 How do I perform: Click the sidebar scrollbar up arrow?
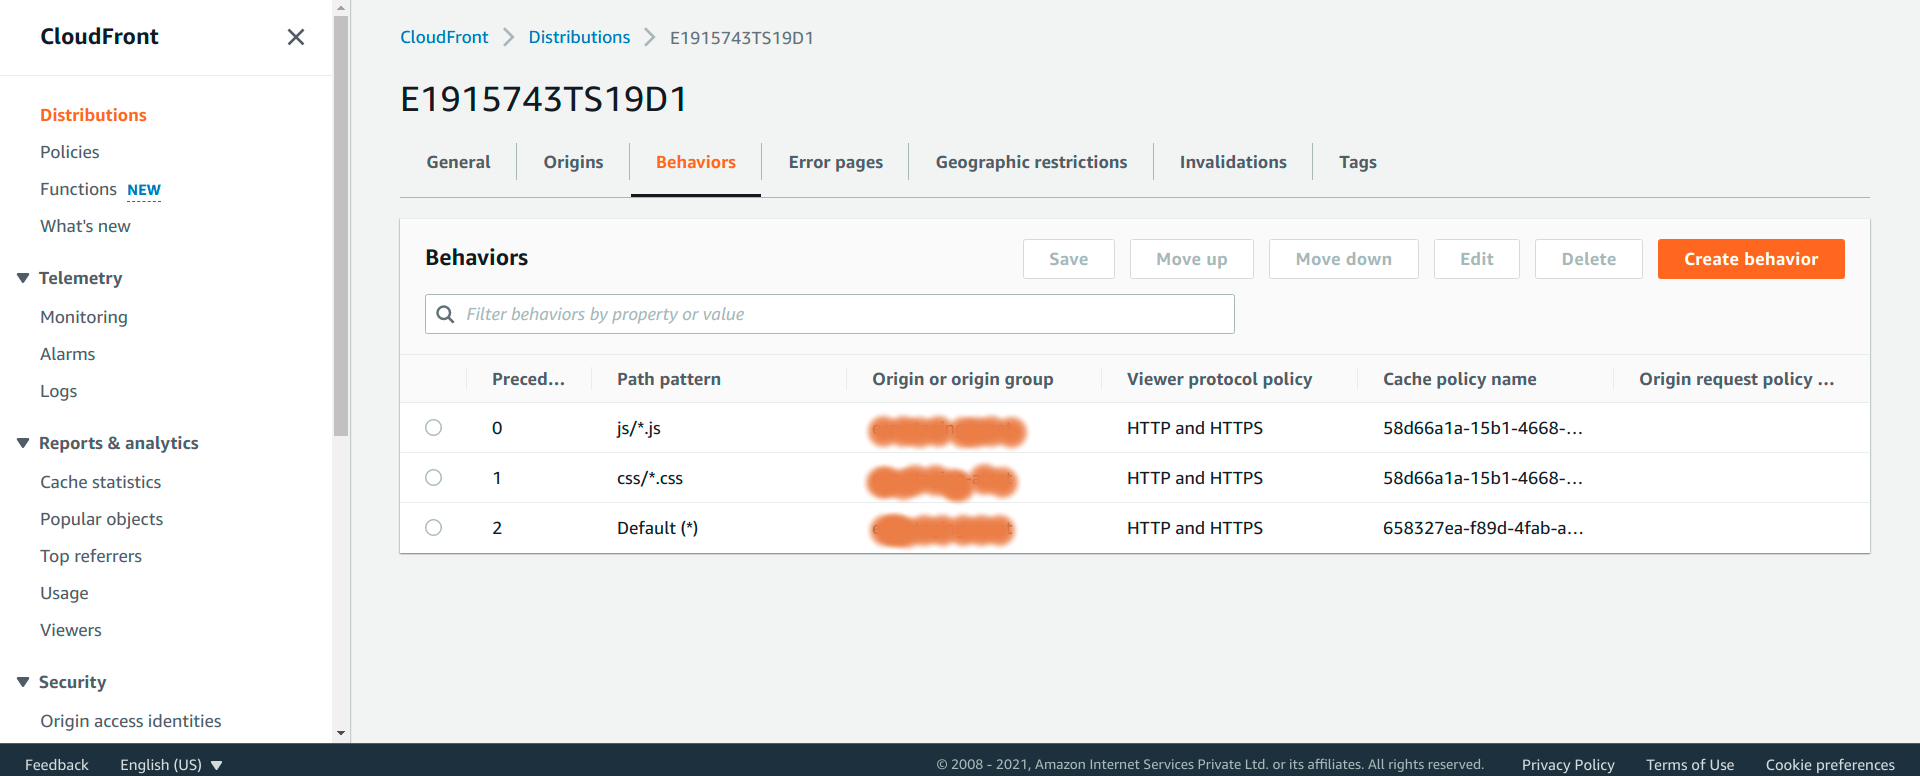point(341,8)
